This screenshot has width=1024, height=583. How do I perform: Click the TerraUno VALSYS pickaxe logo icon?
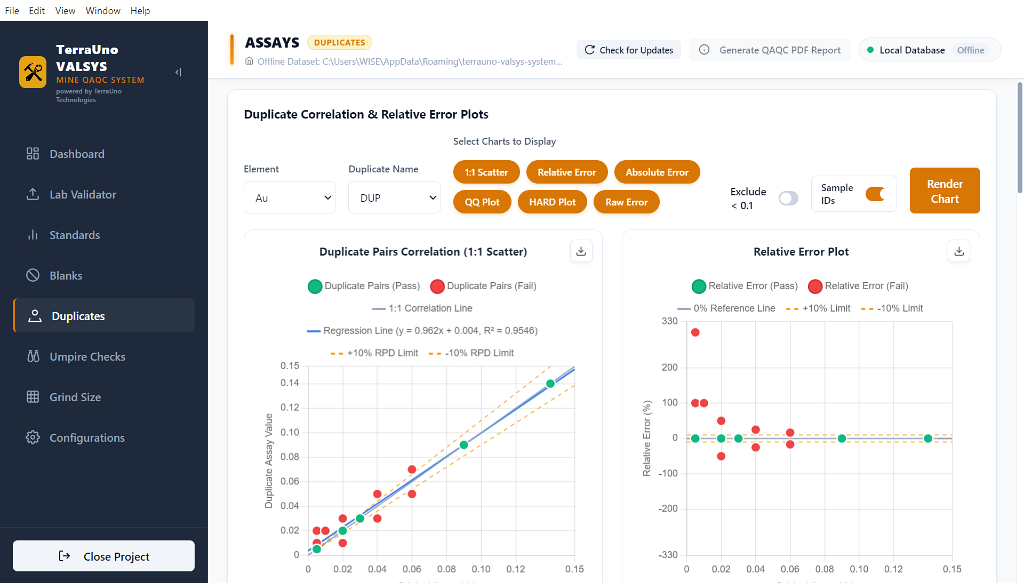pyautogui.click(x=33, y=72)
